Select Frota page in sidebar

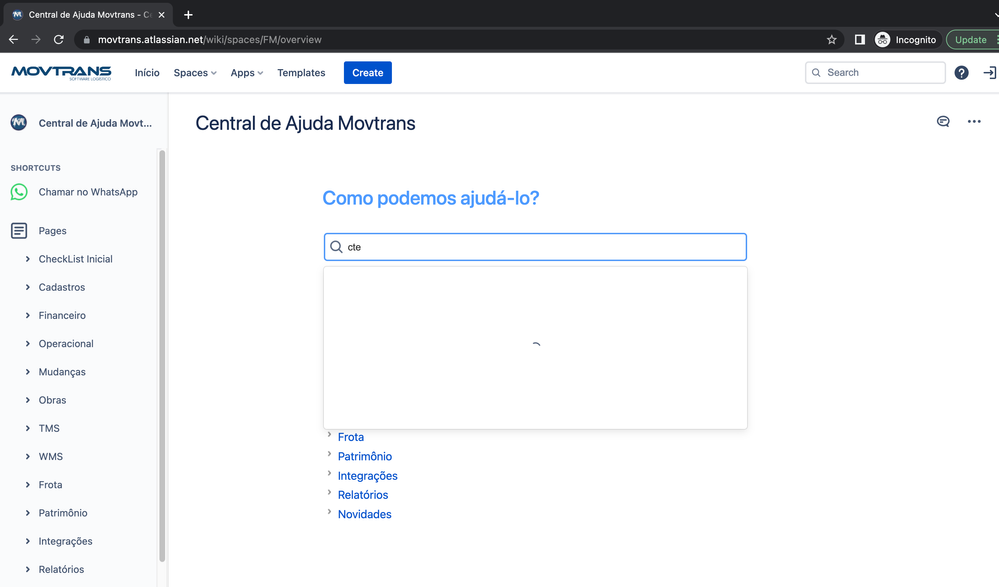50,484
